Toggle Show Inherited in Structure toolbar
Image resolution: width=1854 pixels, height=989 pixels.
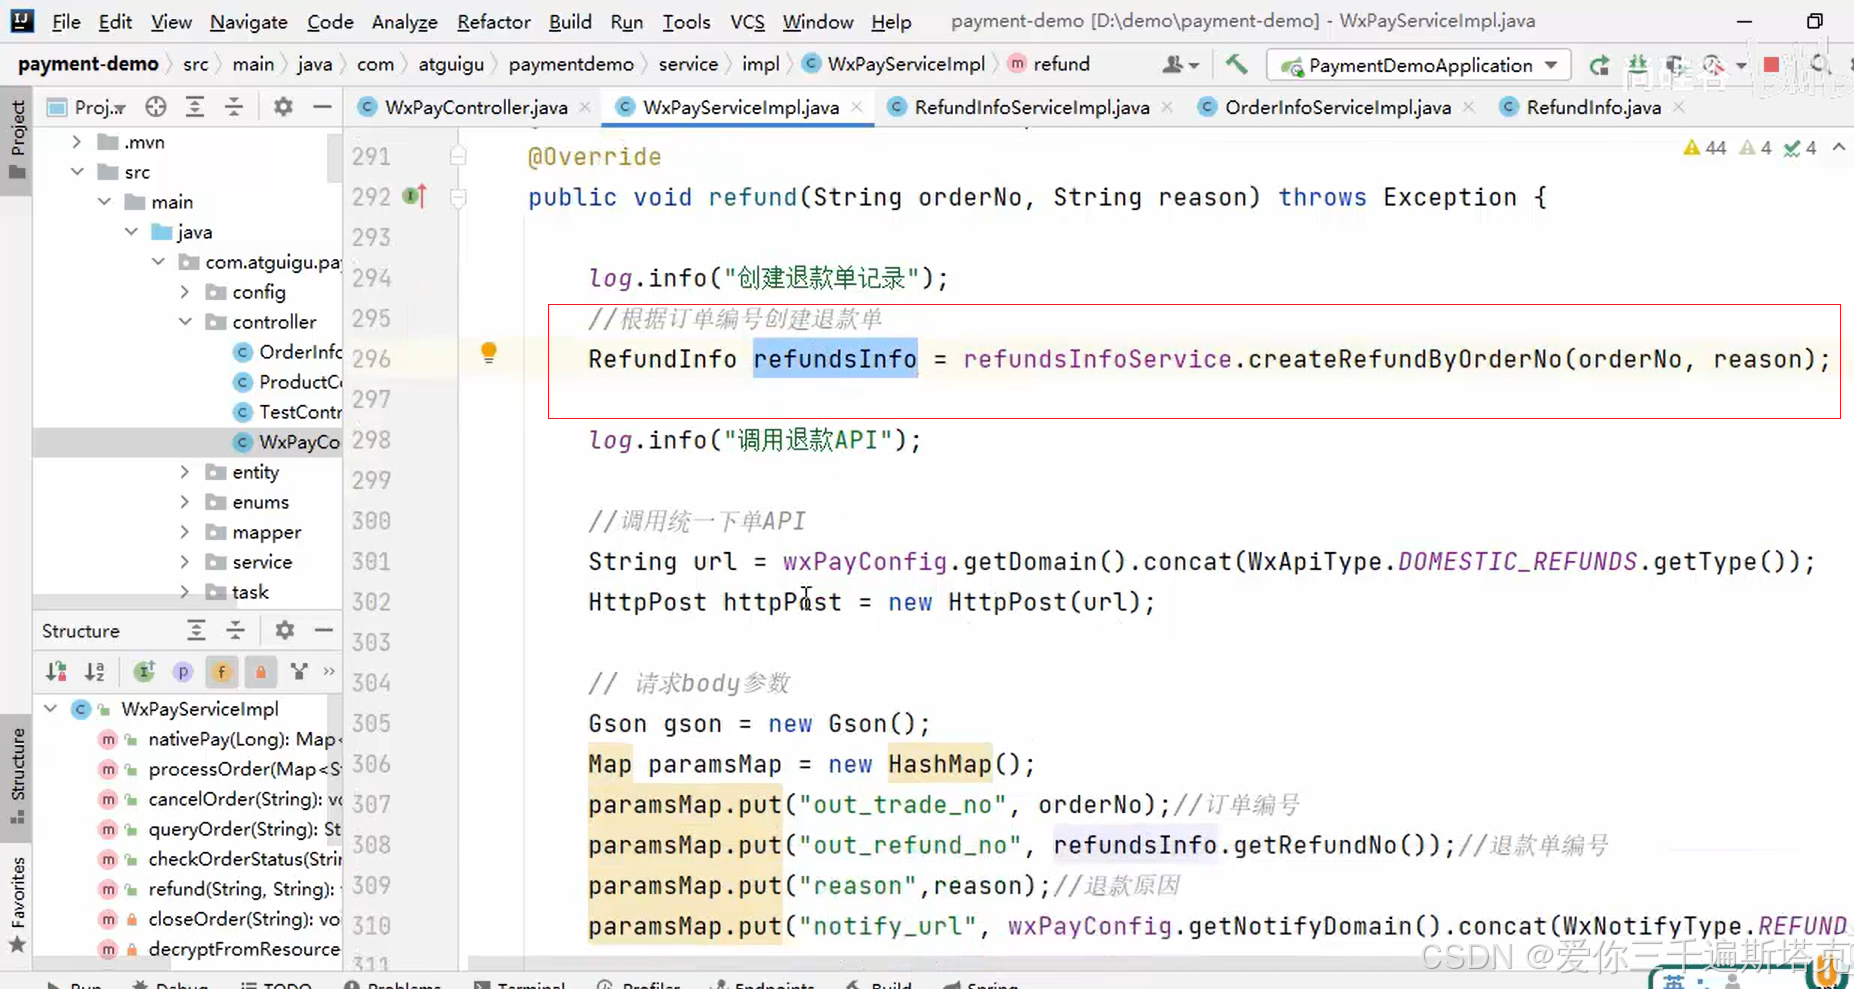[x=144, y=671]
